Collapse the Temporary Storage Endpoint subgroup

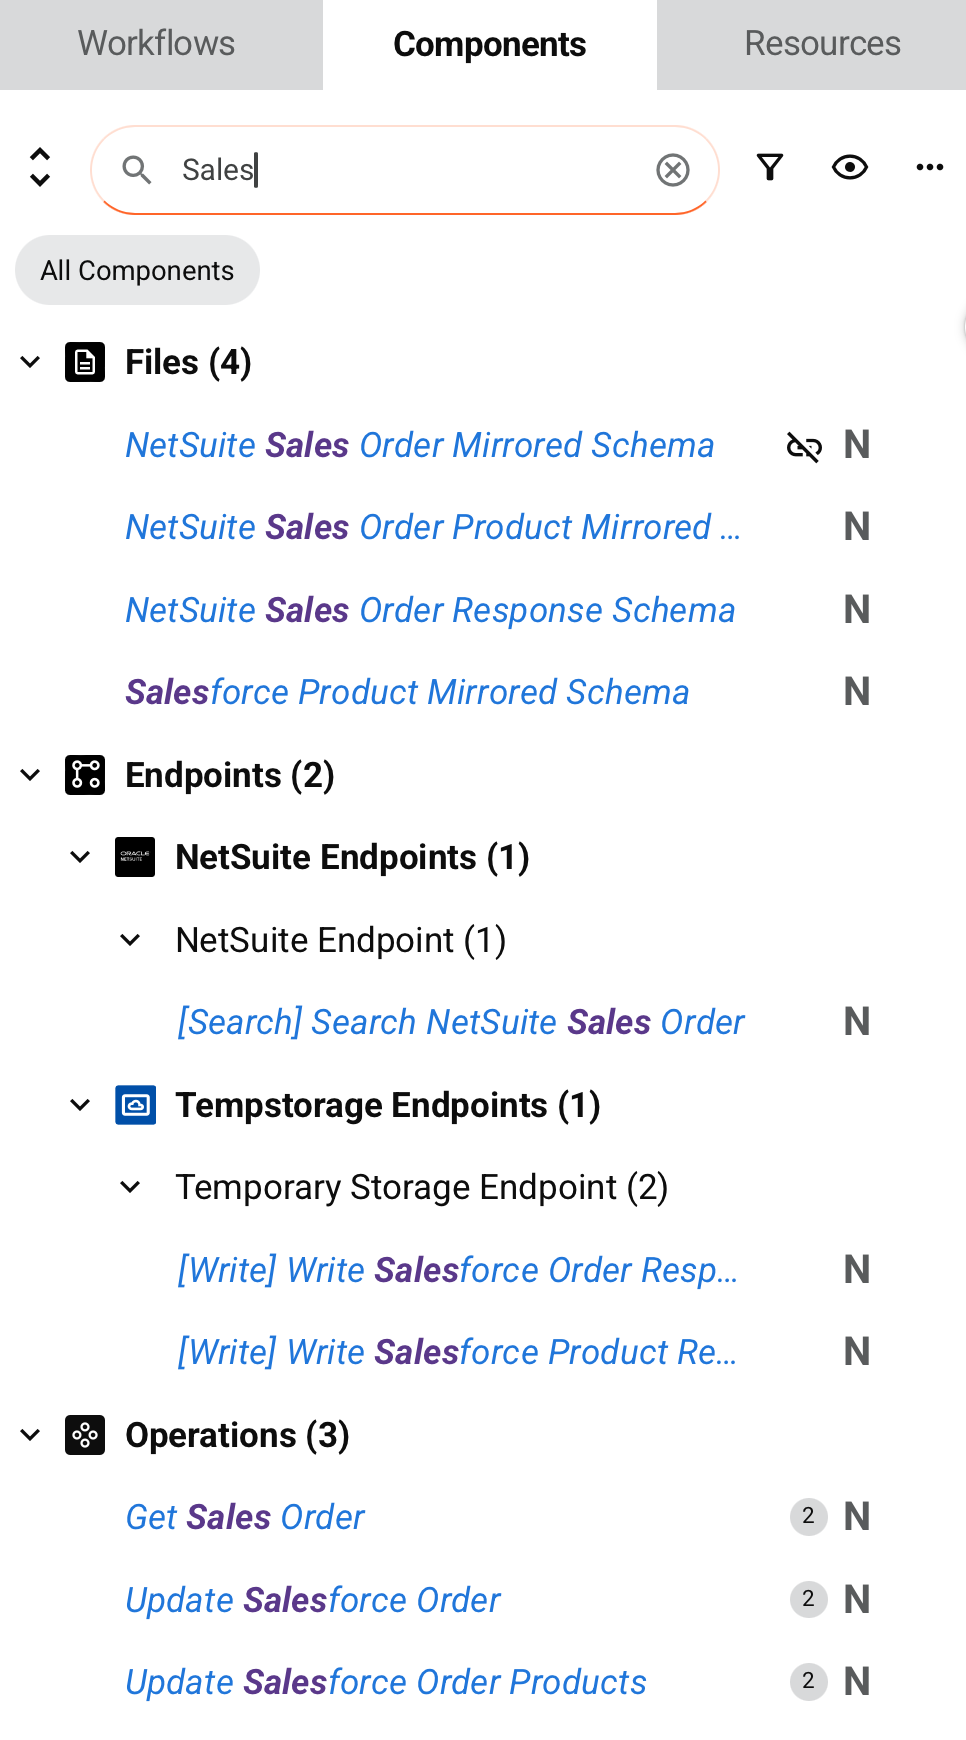[131, 1187]
